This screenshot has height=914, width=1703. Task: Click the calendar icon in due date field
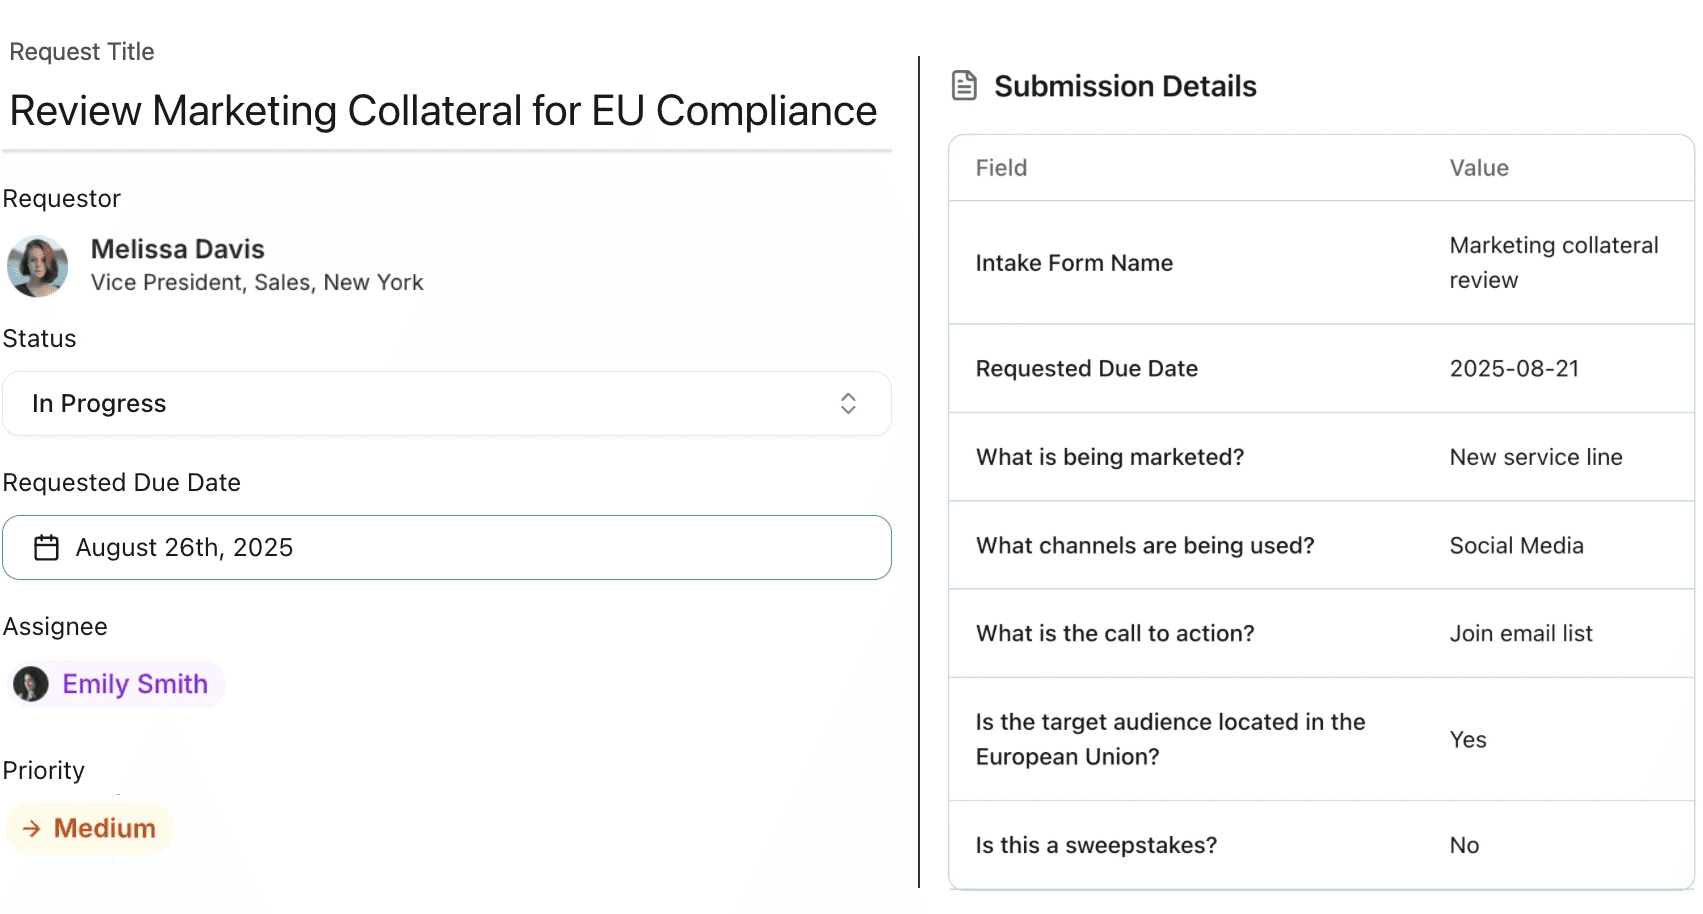47,548
